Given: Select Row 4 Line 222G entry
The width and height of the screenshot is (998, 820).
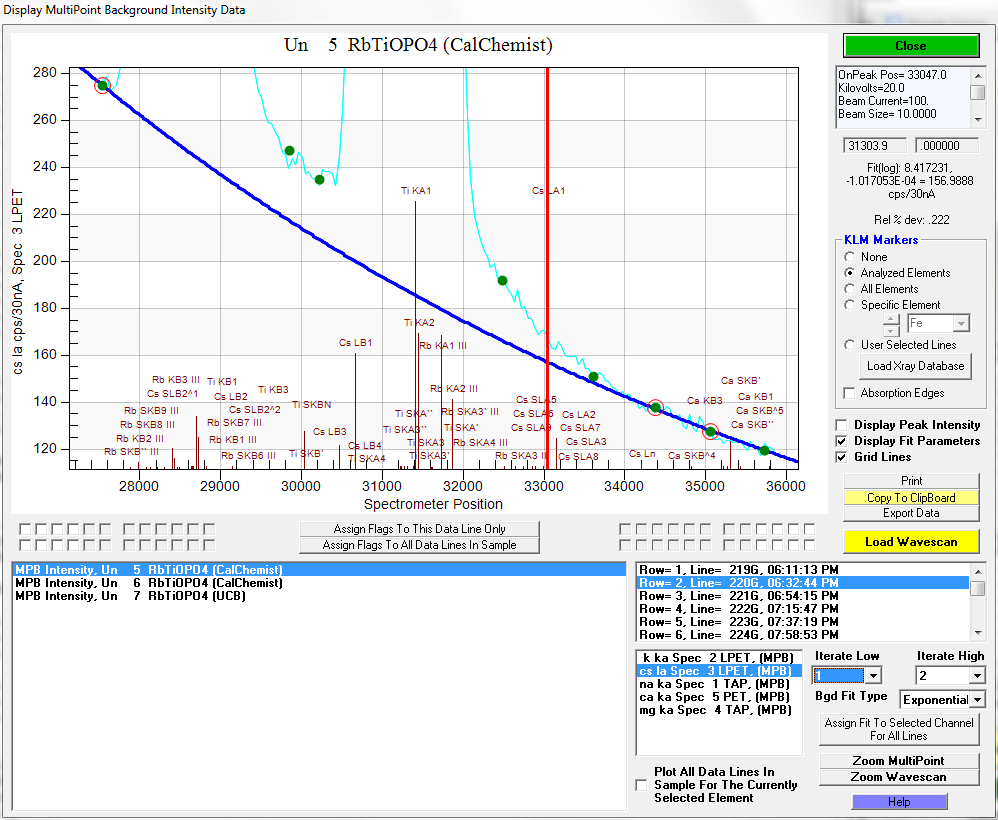Looking at the screenshot, I should pyautogui.click(x=740, y=608).
